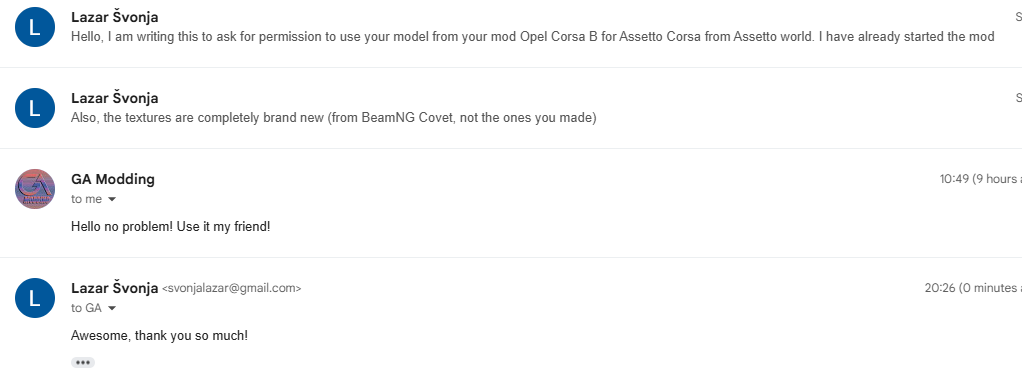The width and height of the screenshot is (1022, 389).
Task: Click the avatar next to the BeamNG Covet message
Action: [x=35, y=108]
